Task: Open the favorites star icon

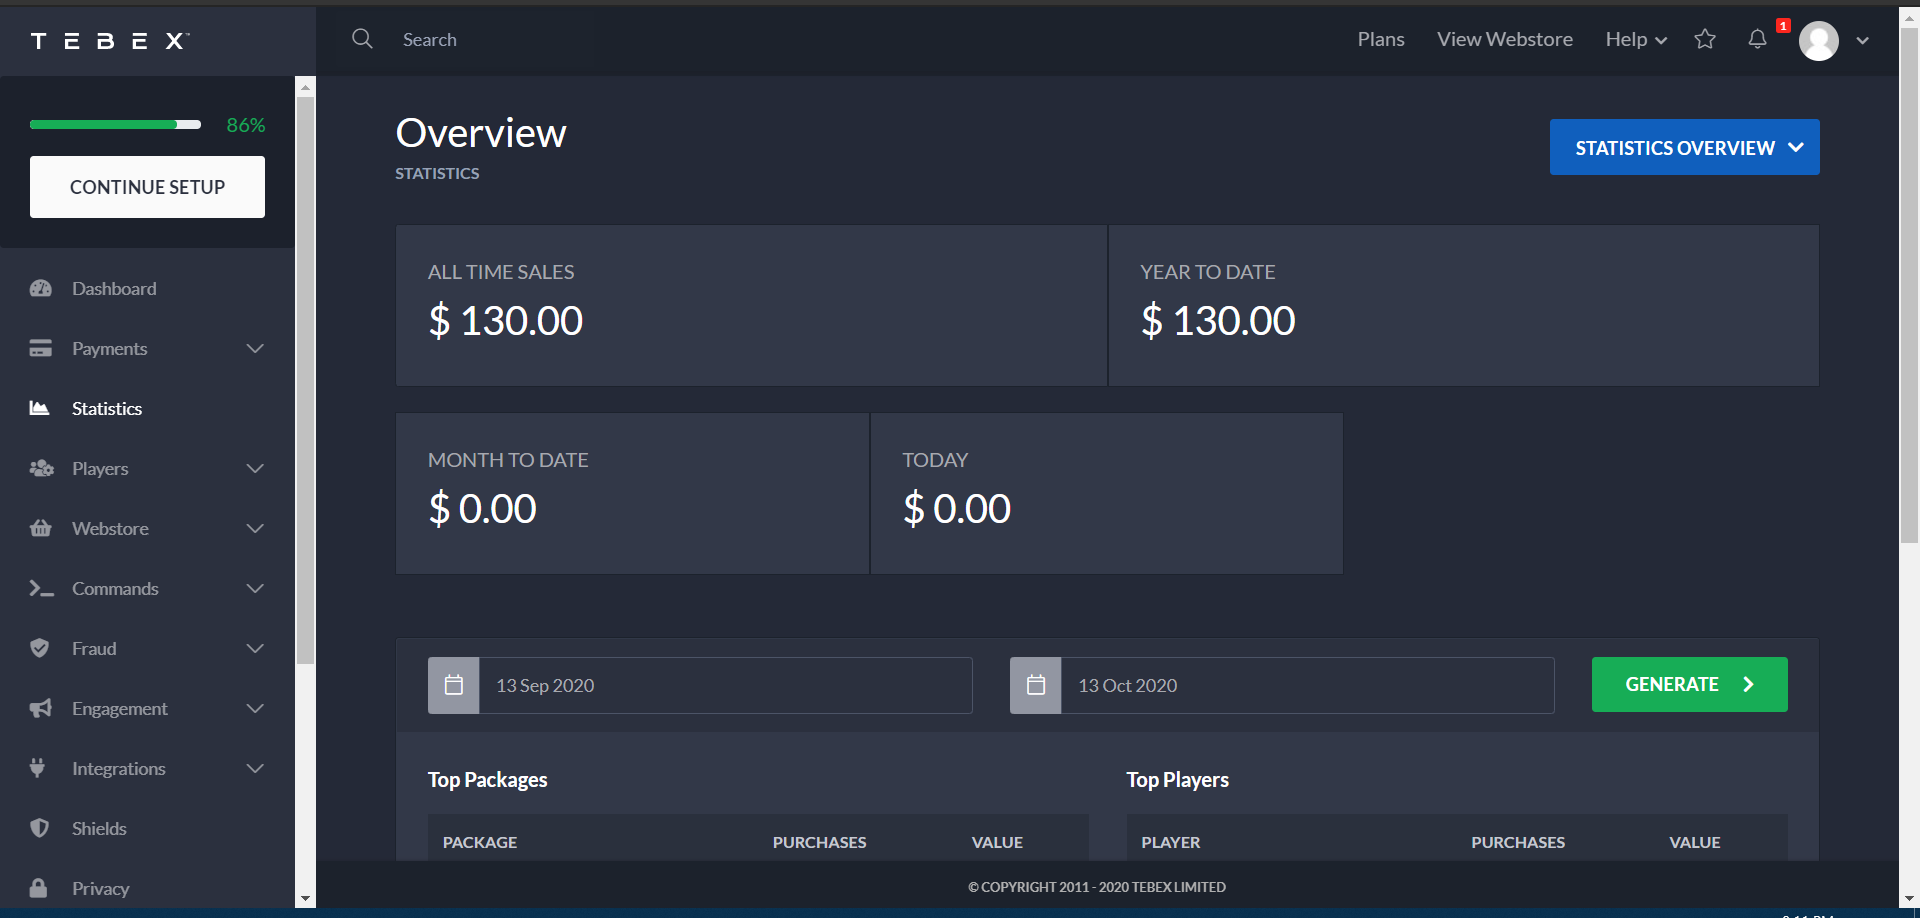Action: [x=1705, y=39]
